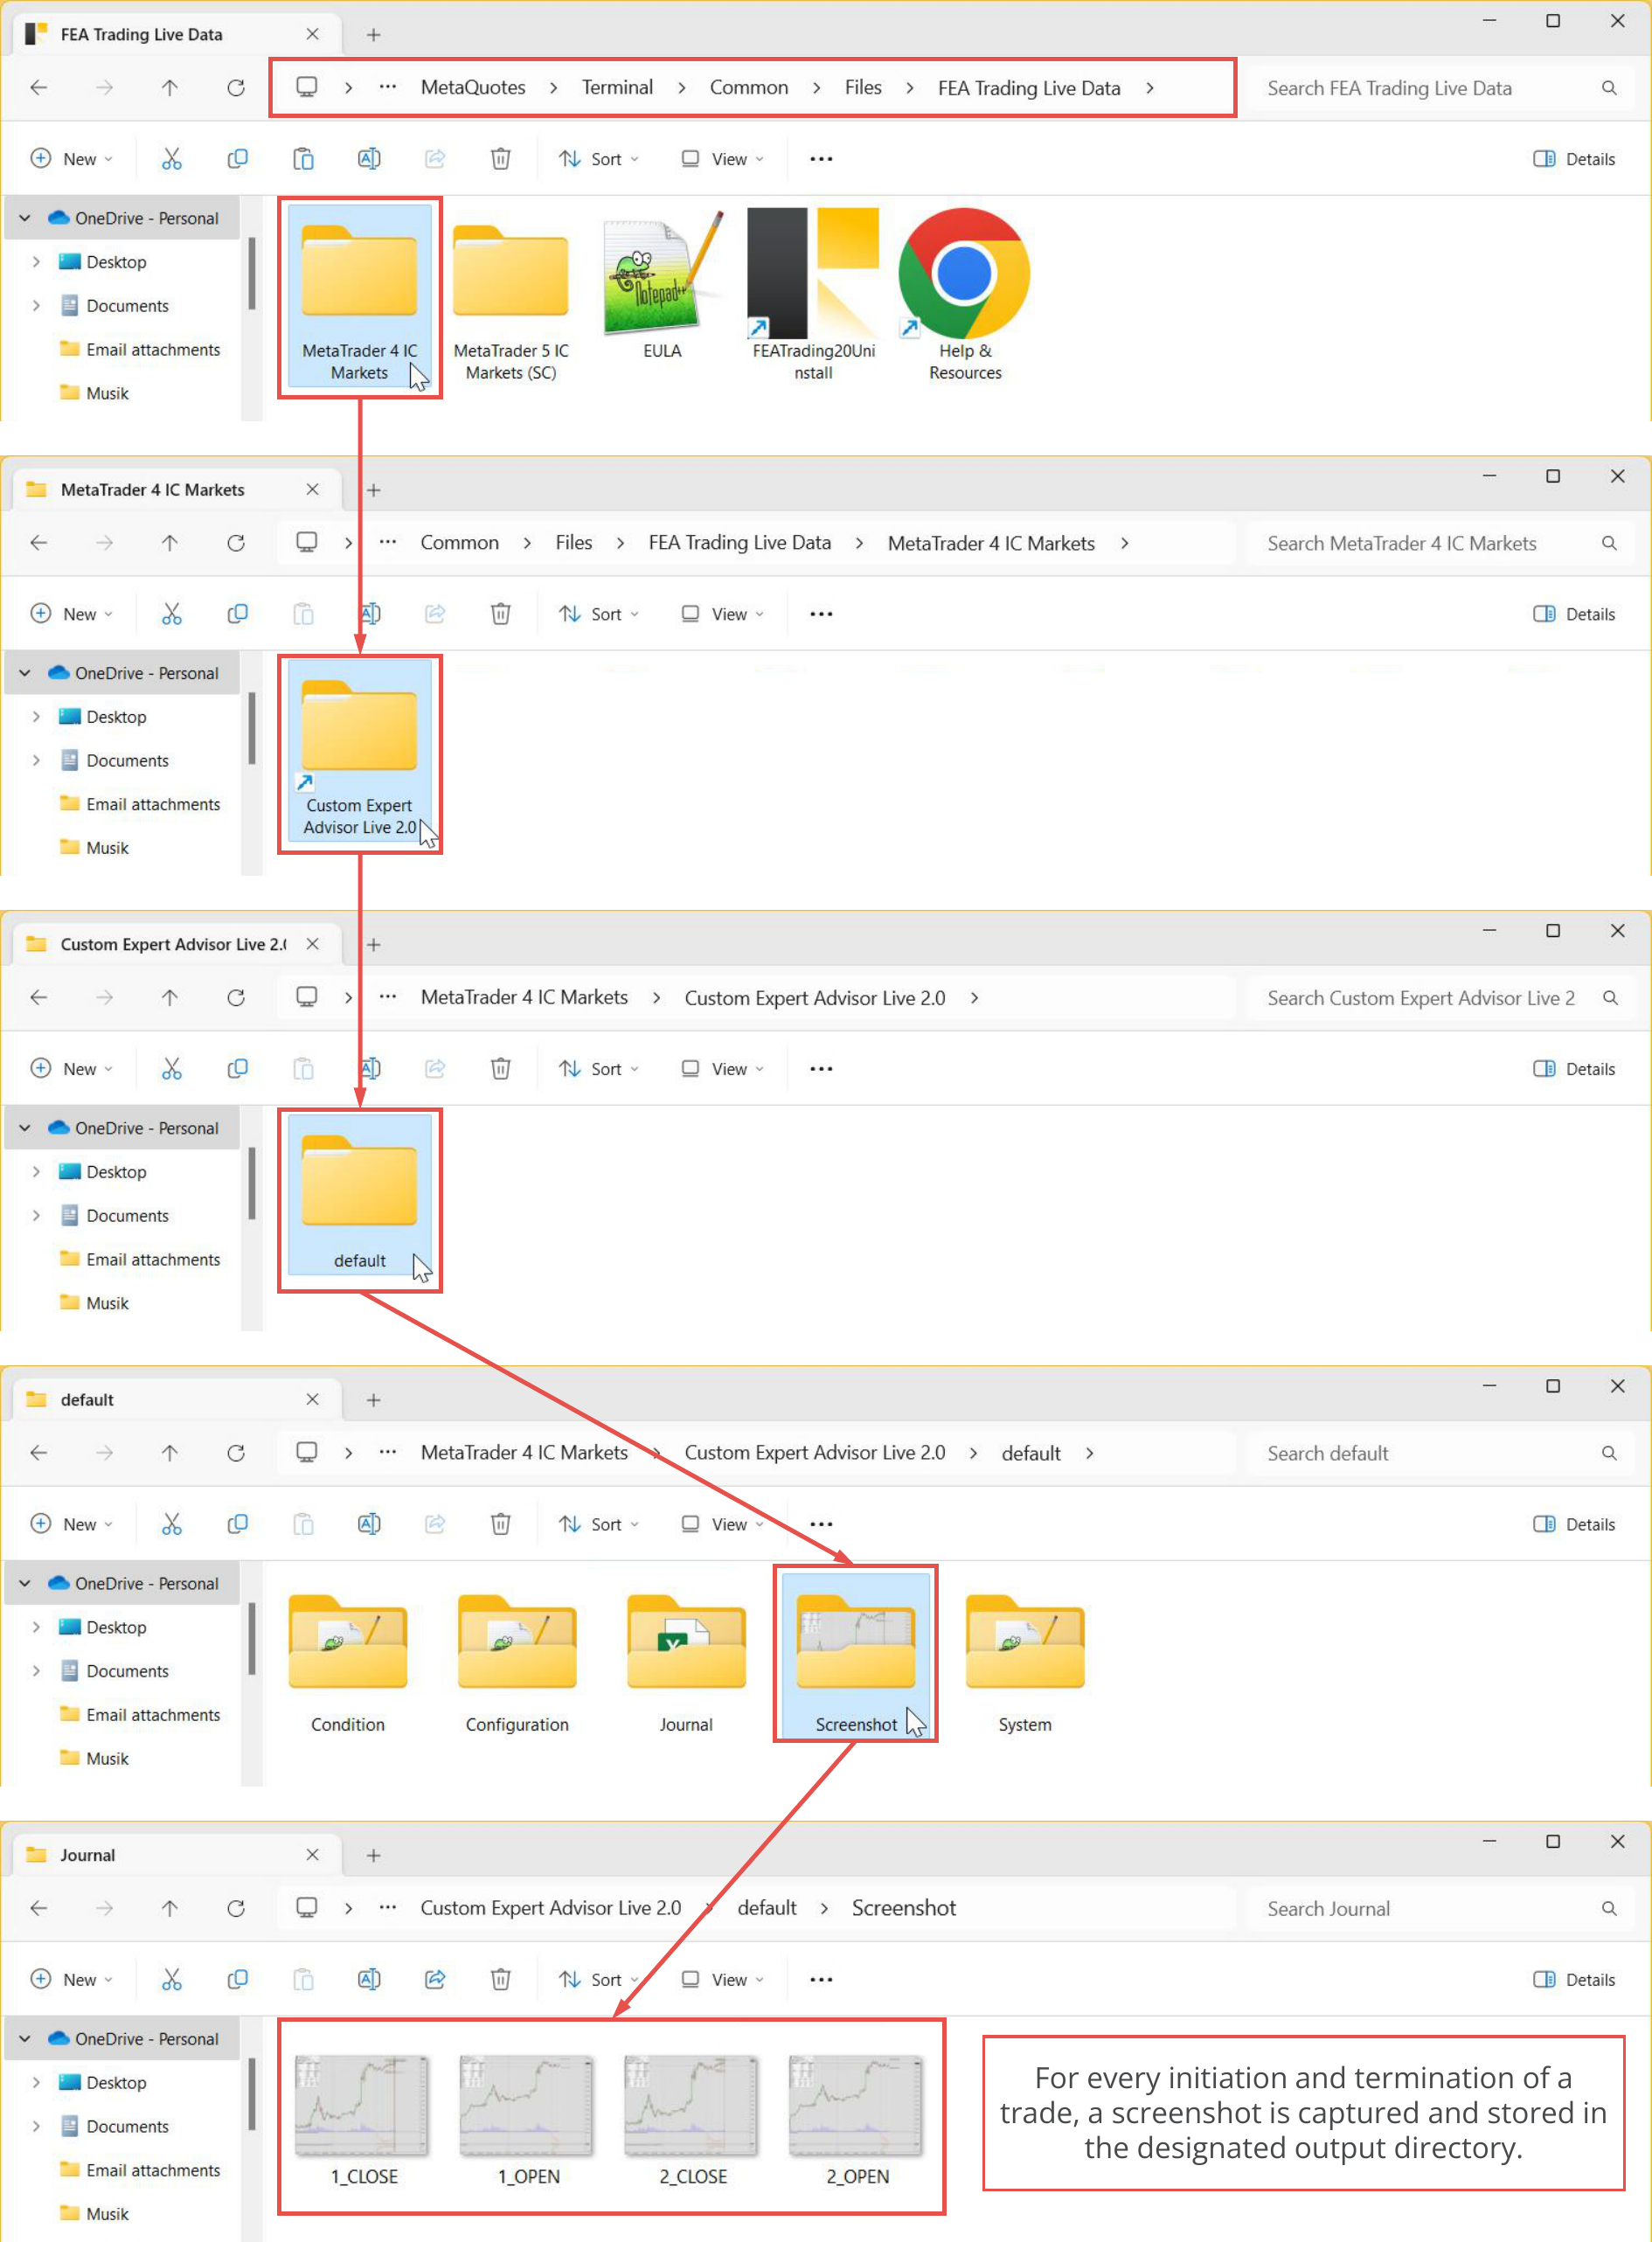Open the Condition folder
The width and height of the screenshot is (1652, 2242).
(x=347, y=1666)
